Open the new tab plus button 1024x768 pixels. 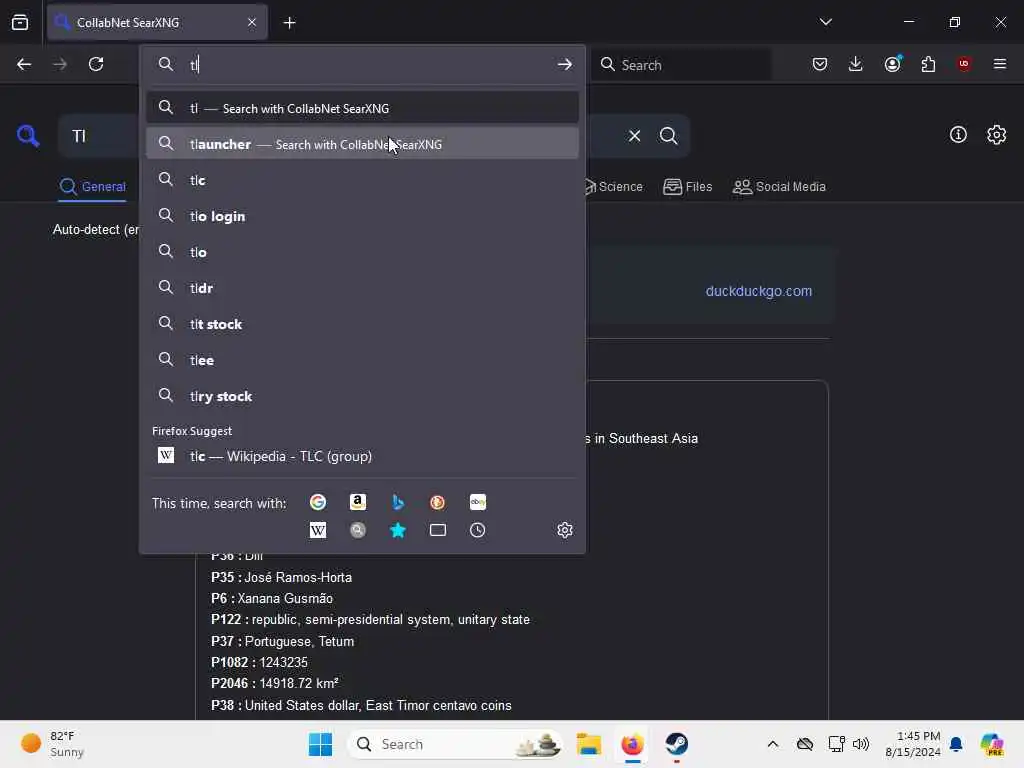pyautogui.click(x=289, y=23)
